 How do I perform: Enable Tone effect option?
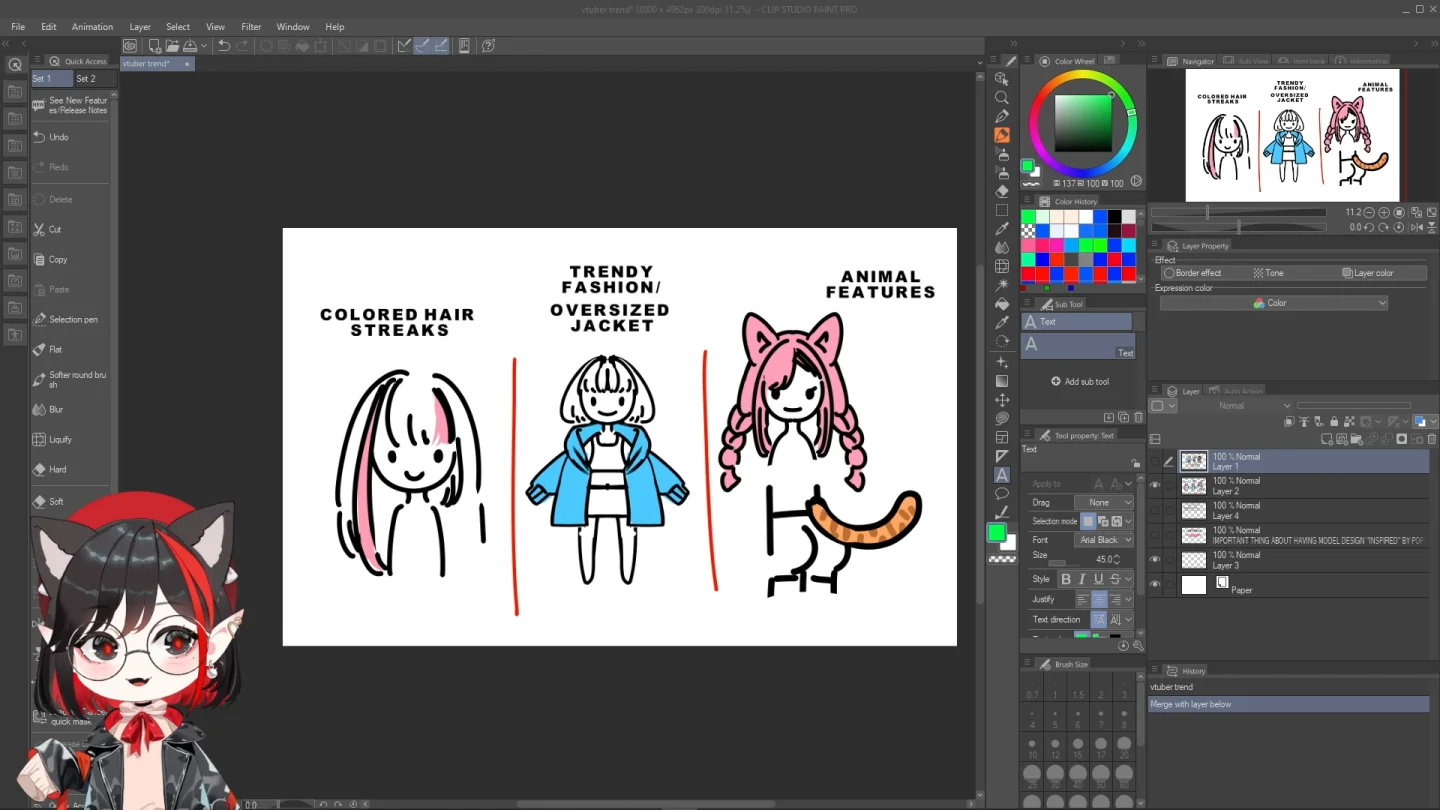[x=1269, y=273]
